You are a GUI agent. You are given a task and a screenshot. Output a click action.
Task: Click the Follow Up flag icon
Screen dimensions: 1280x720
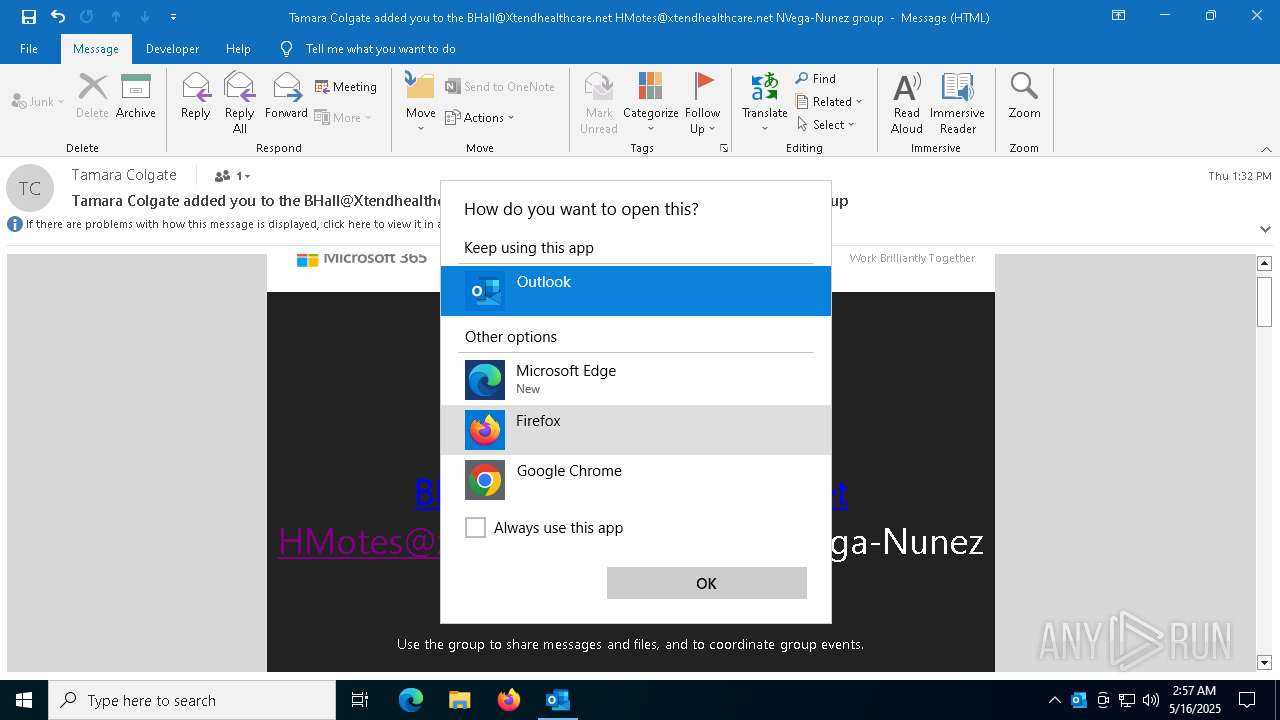(702, 102)
